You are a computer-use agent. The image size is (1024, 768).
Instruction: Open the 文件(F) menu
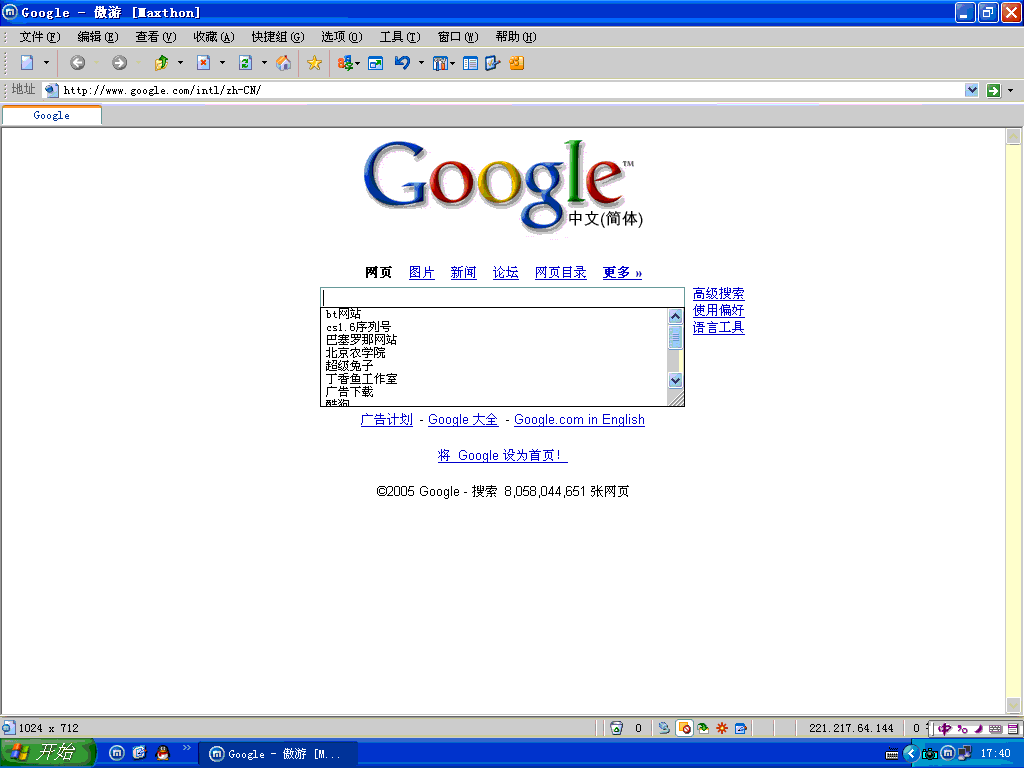coord(40,37)
